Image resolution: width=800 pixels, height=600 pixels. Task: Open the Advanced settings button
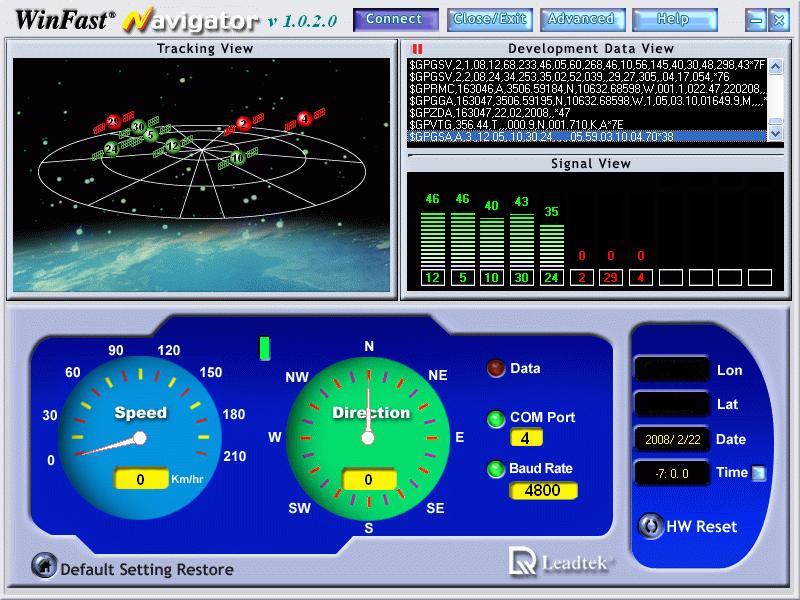[x=582, y=19]
